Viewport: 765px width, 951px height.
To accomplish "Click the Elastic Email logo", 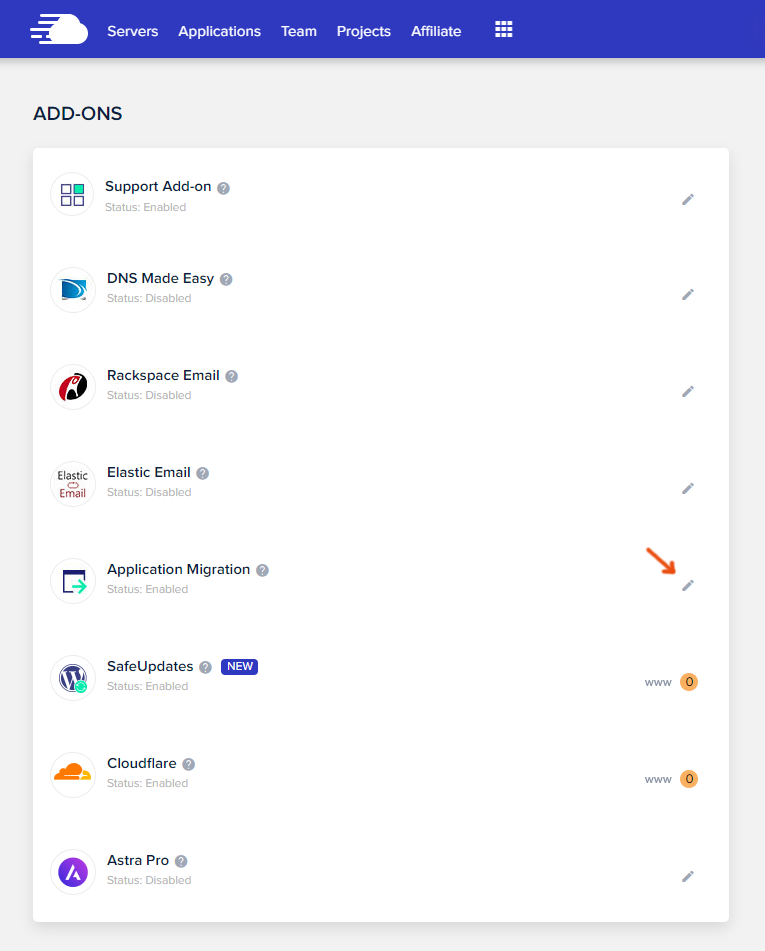I will tap(73, 484).
